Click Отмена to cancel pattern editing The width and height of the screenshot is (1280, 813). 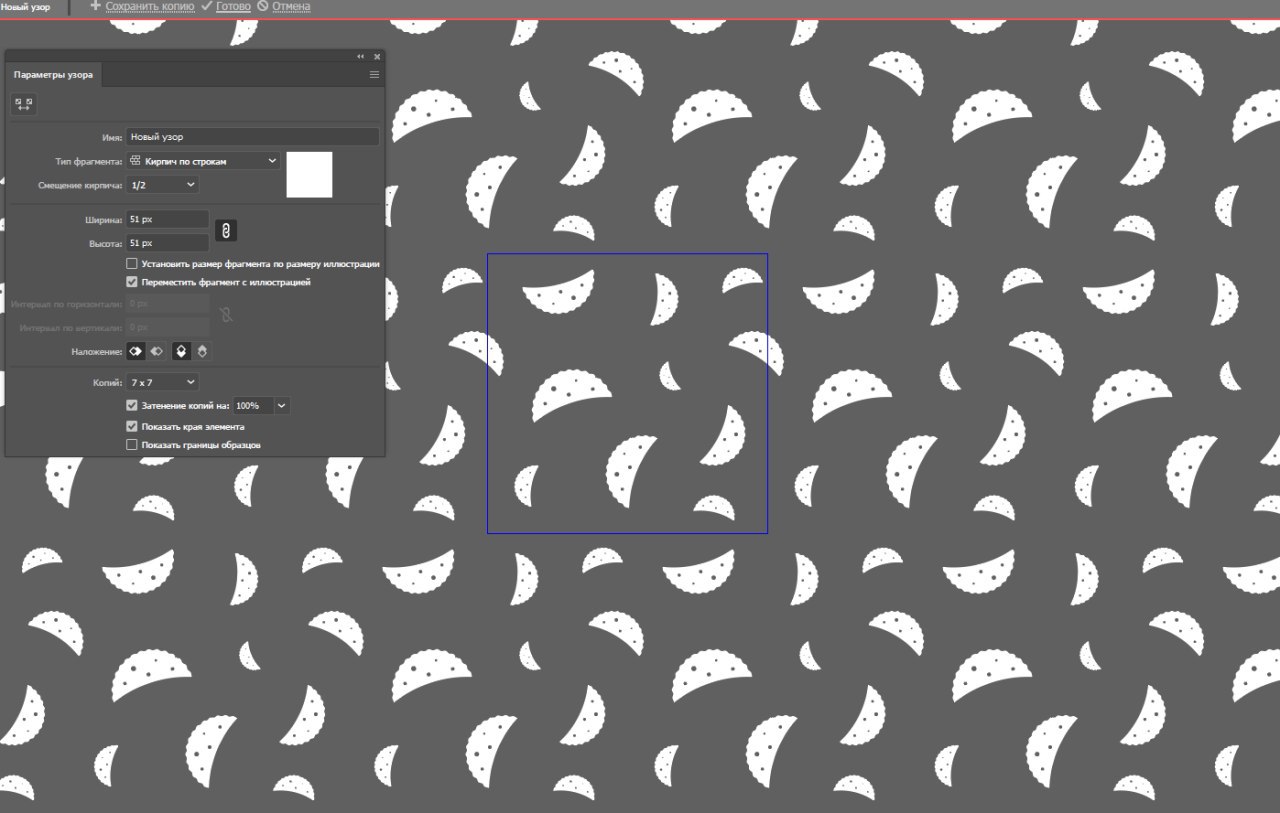pyautogui.click(x=291, y=6)
